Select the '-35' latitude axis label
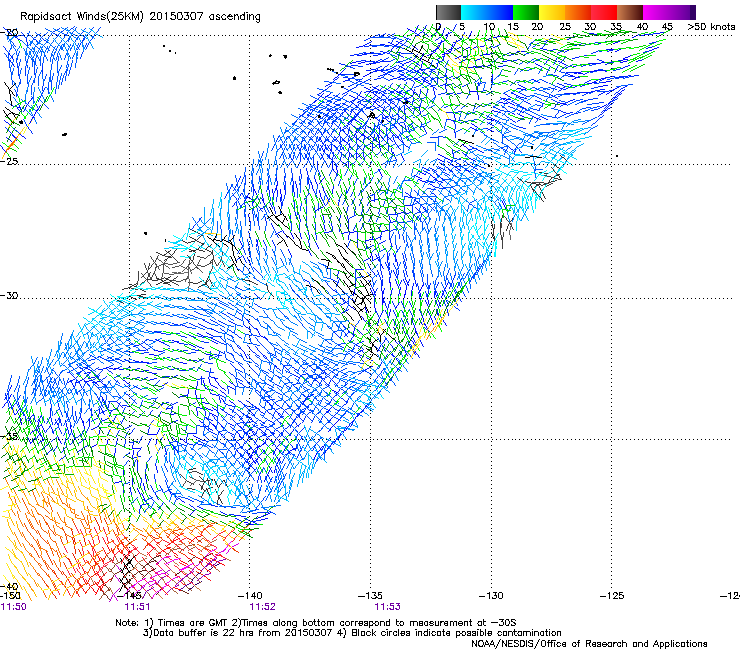Image resolution: width=740 pixels, height=650 pixels. [9, 436]
